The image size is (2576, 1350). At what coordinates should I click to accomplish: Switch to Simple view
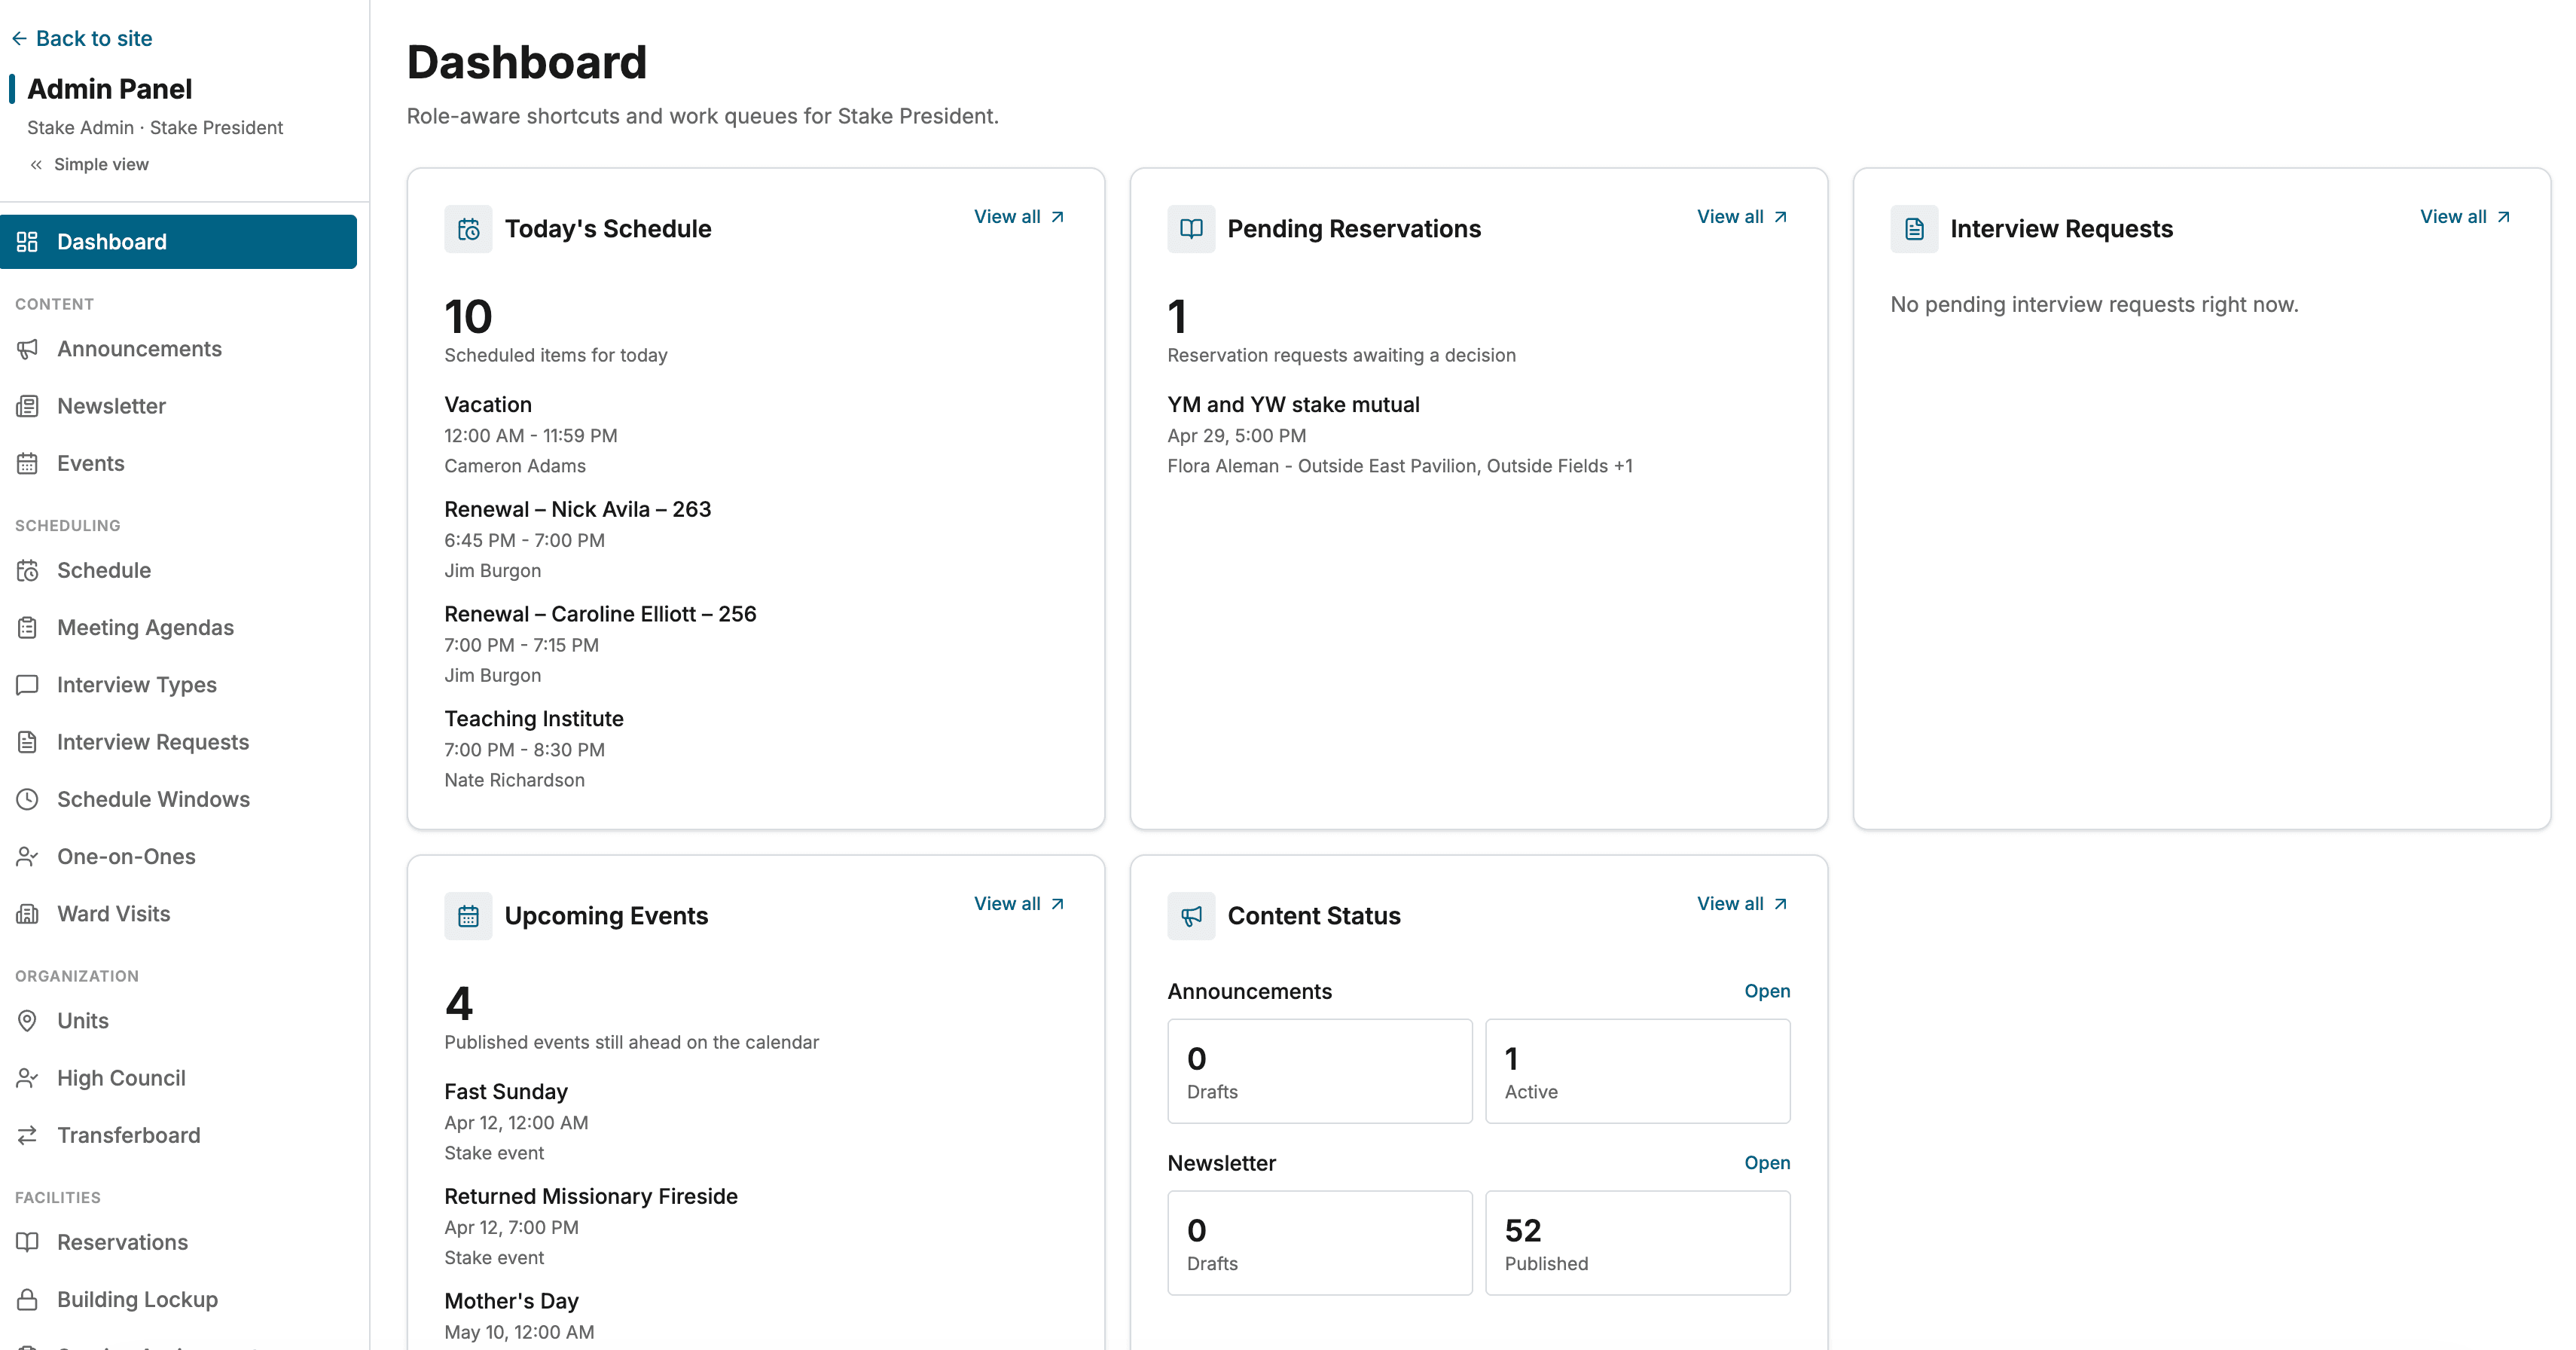click(89, 165)
